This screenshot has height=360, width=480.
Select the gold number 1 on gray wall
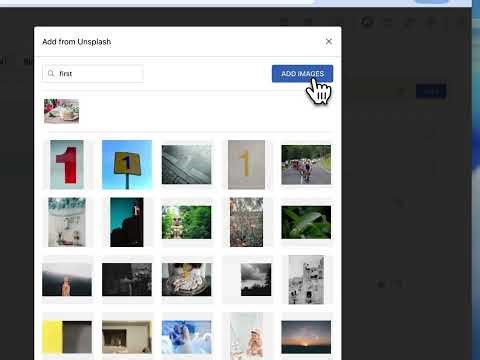pos(246,164)
